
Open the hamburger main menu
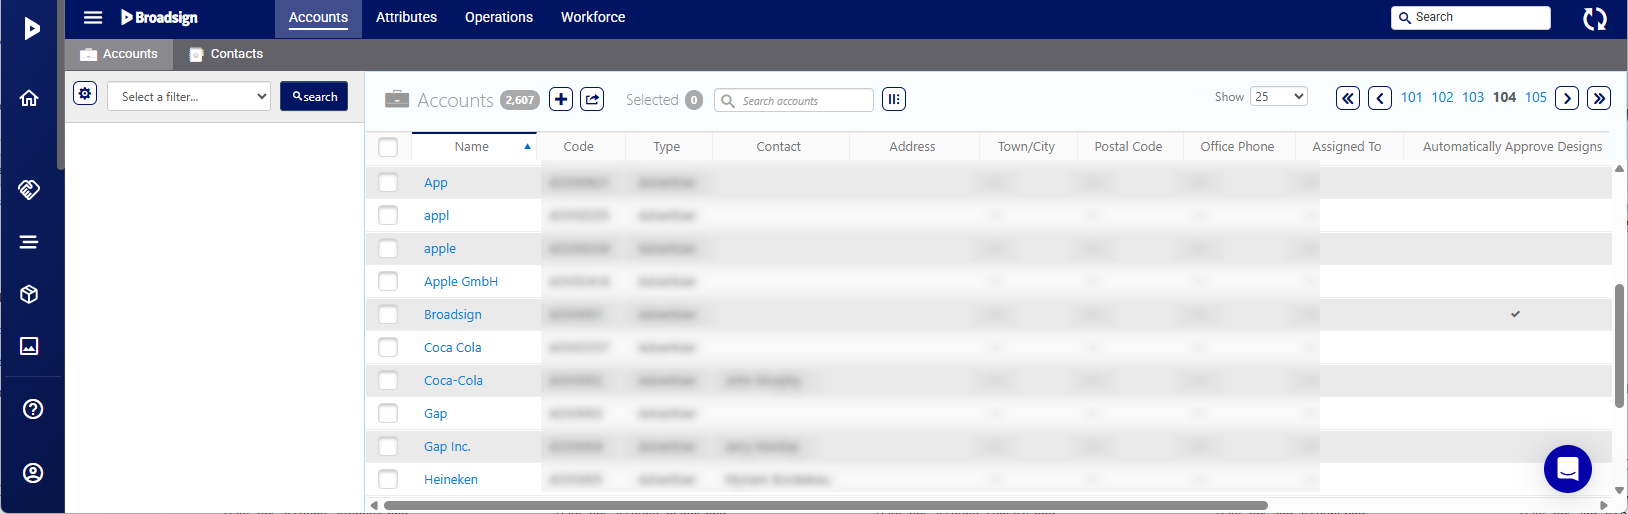pyautogui.click(x=93, y=18)
